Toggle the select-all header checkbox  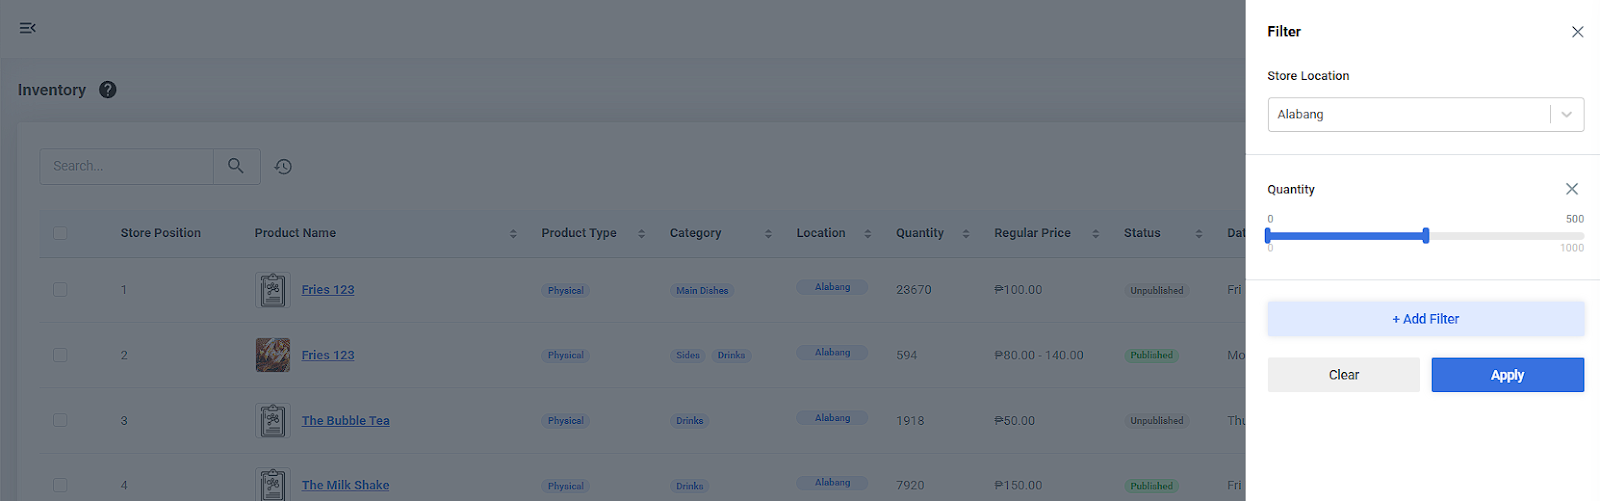pyautogui.click(x=60, y=233)
